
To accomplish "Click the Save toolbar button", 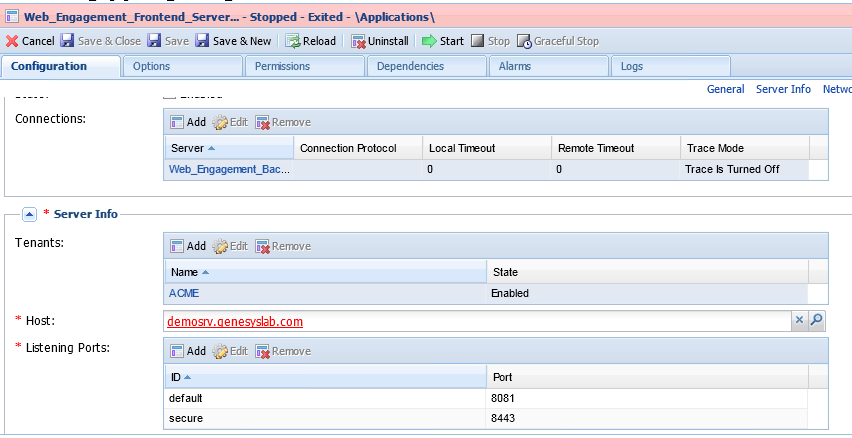I will coord(168,41).
